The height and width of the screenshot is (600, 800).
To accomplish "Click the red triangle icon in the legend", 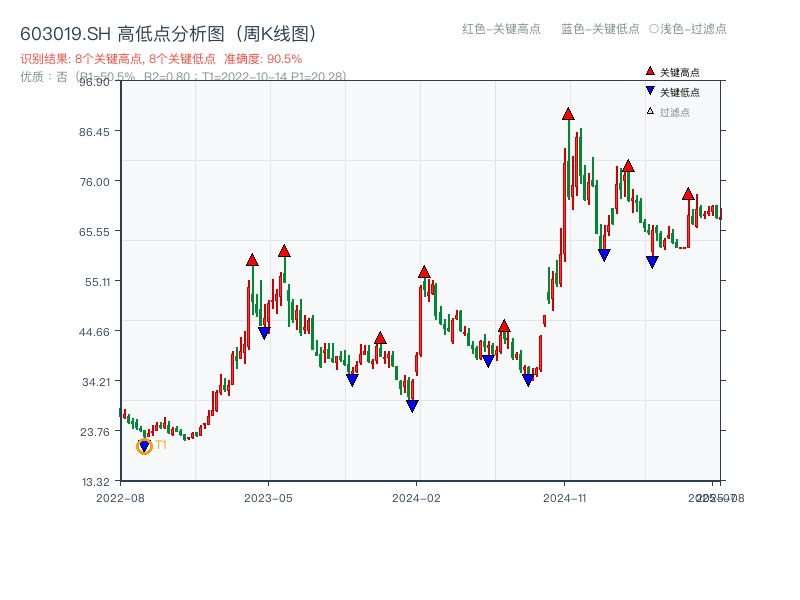I will click(x=648, y=71).
